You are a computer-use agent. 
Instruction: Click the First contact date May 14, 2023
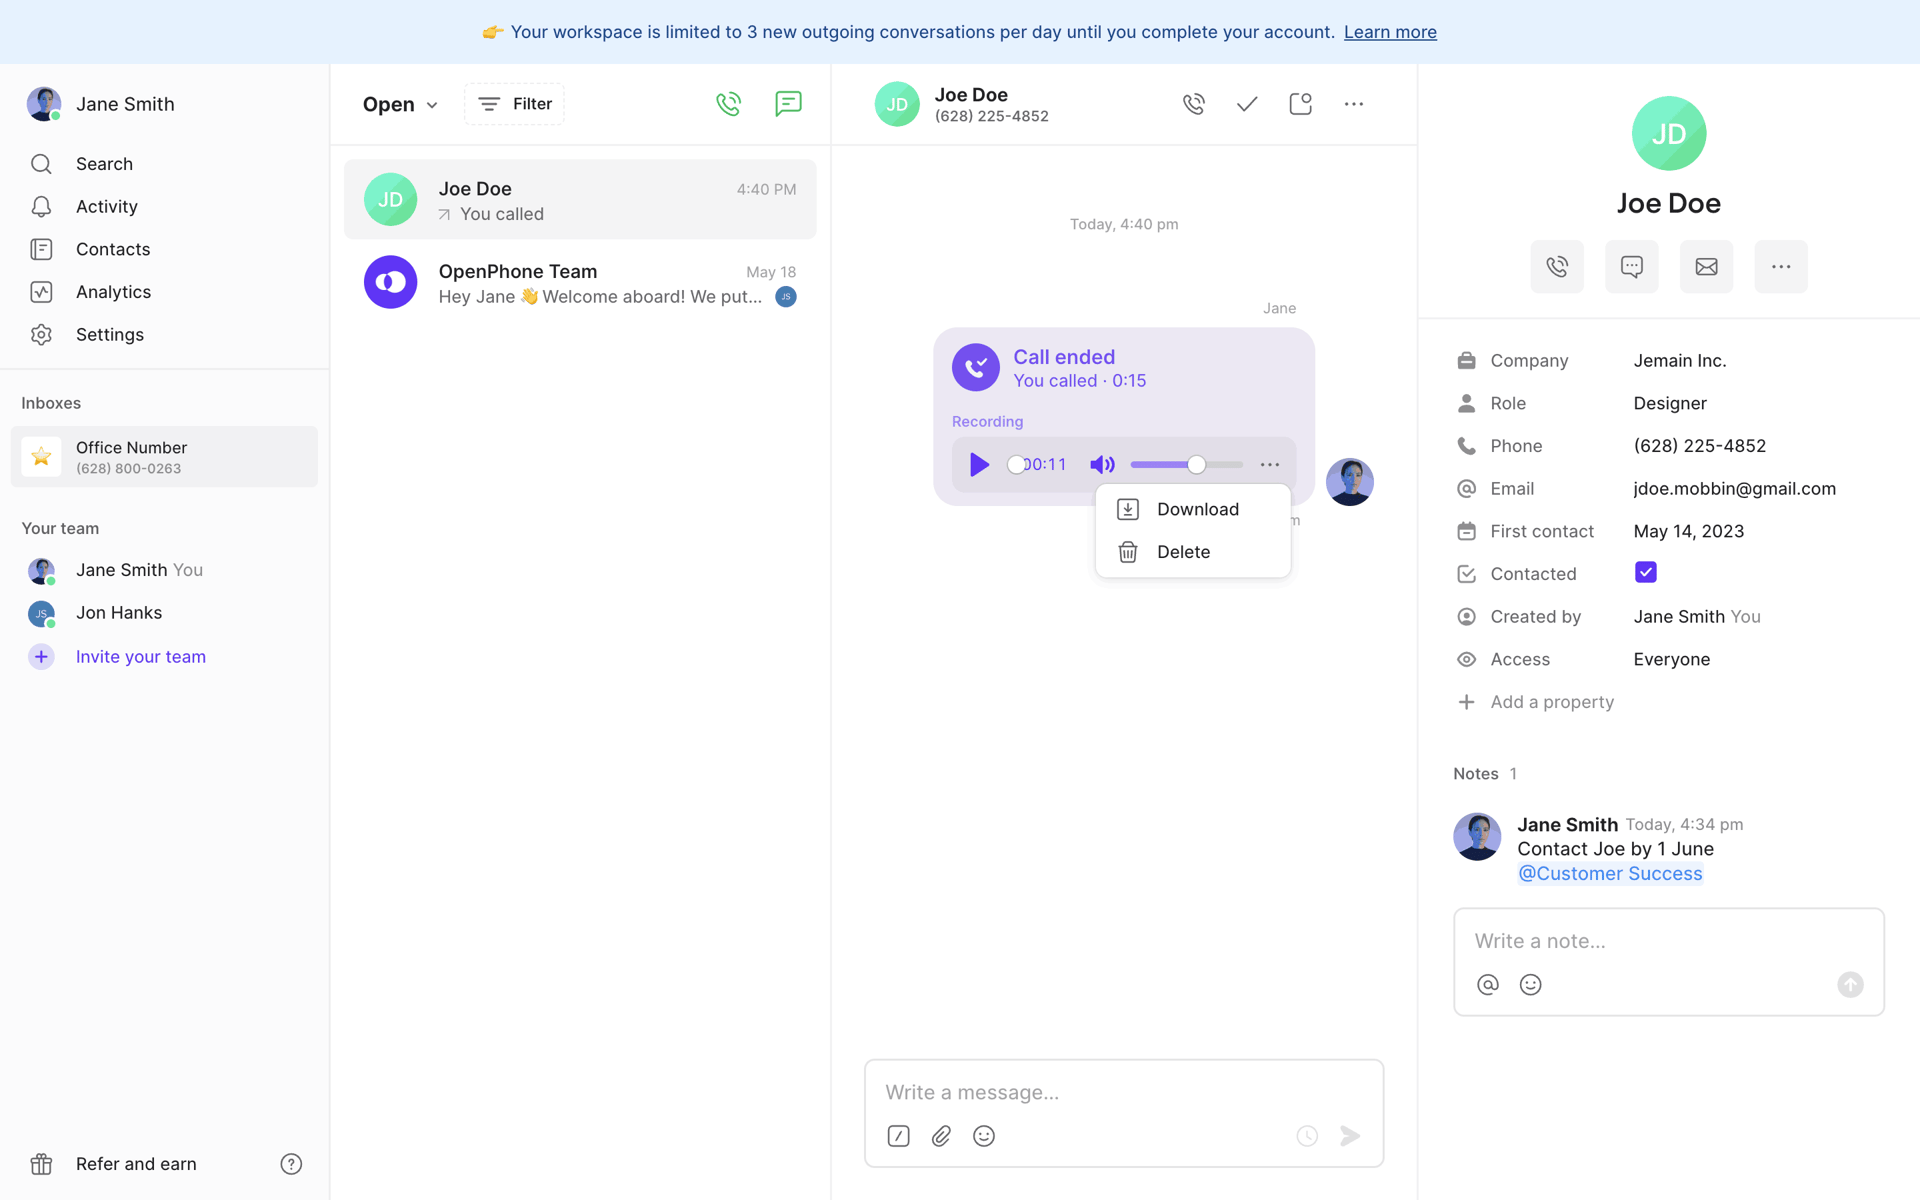(x=1688, y=531)
